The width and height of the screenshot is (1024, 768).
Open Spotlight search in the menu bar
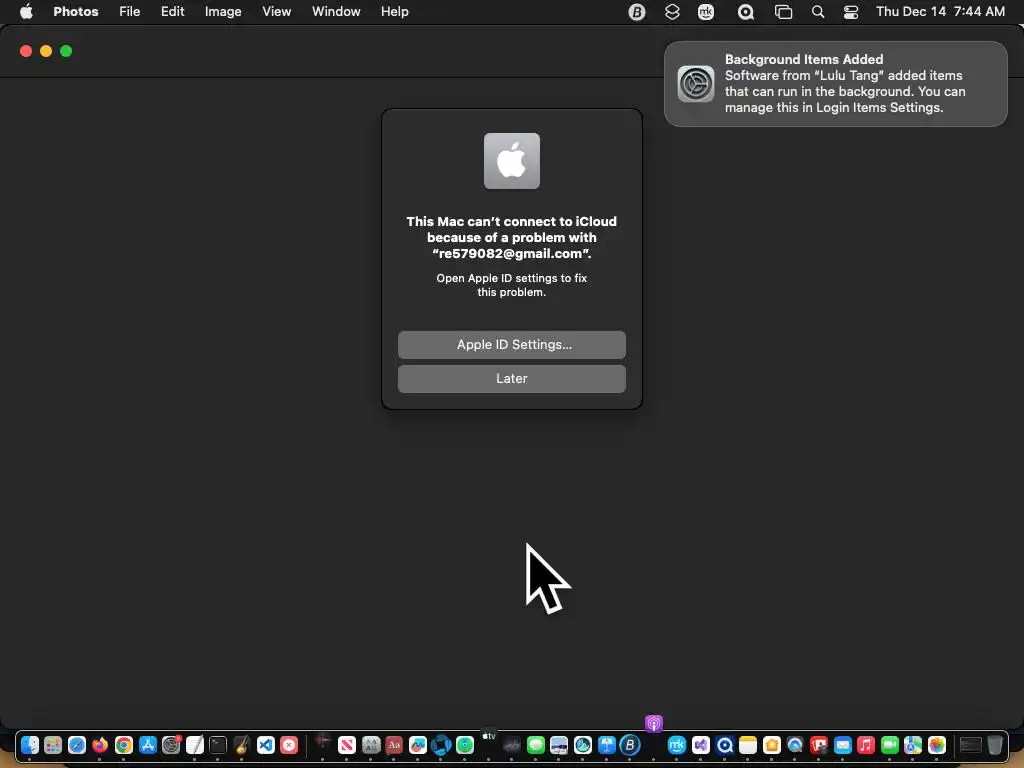[x=818, y=12]
